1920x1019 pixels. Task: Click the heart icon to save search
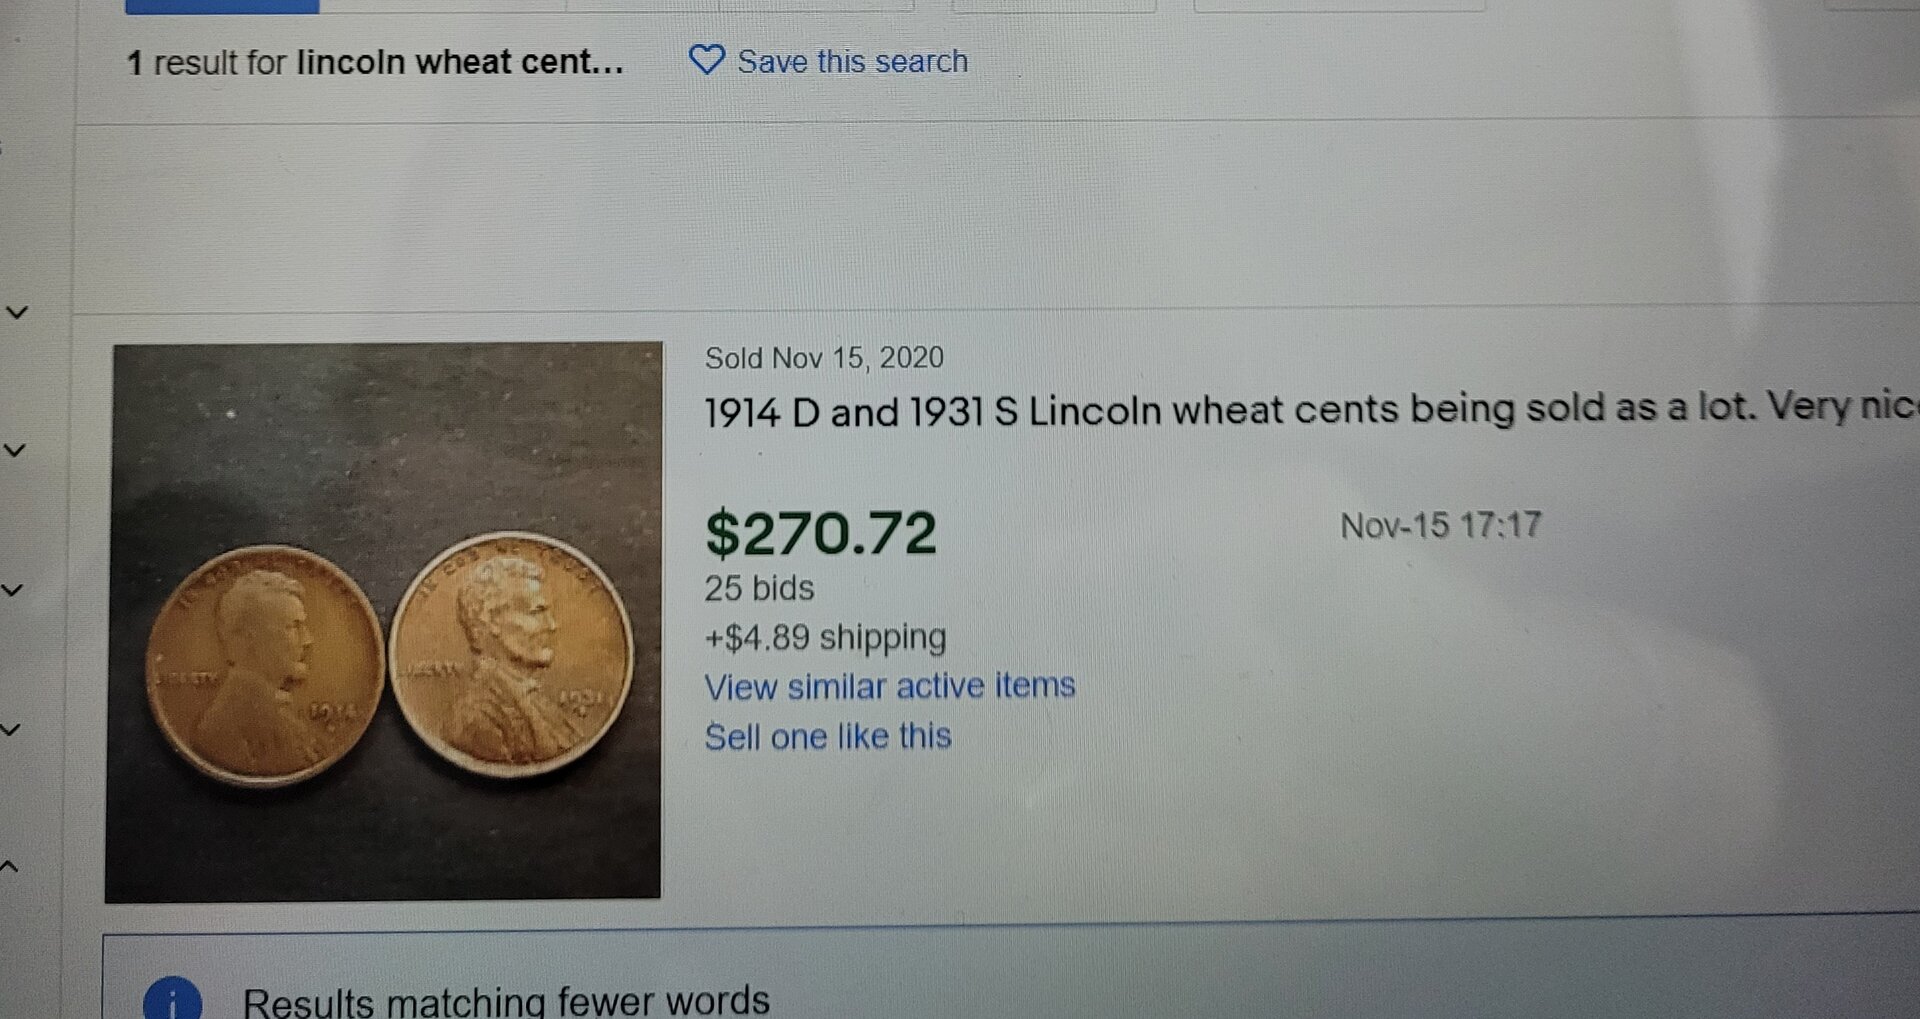pos(706,60)
